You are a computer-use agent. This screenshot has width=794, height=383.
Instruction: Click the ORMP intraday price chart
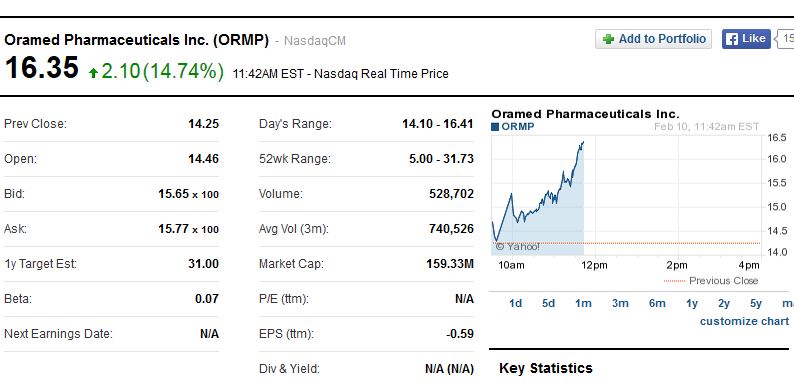point(626,196)
